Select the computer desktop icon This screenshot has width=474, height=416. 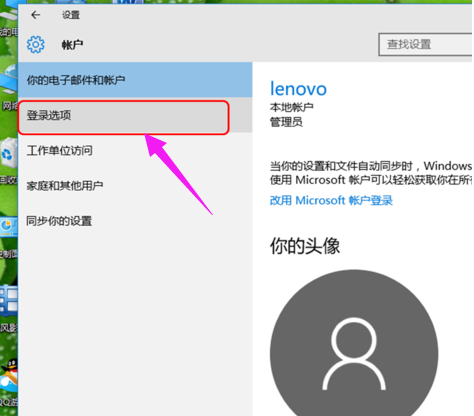tap(9, 17)
